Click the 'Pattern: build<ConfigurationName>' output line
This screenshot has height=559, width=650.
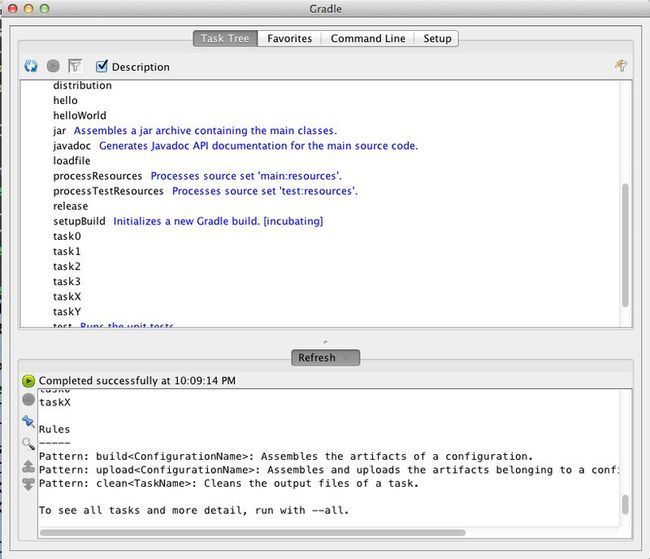click(286, 456)
